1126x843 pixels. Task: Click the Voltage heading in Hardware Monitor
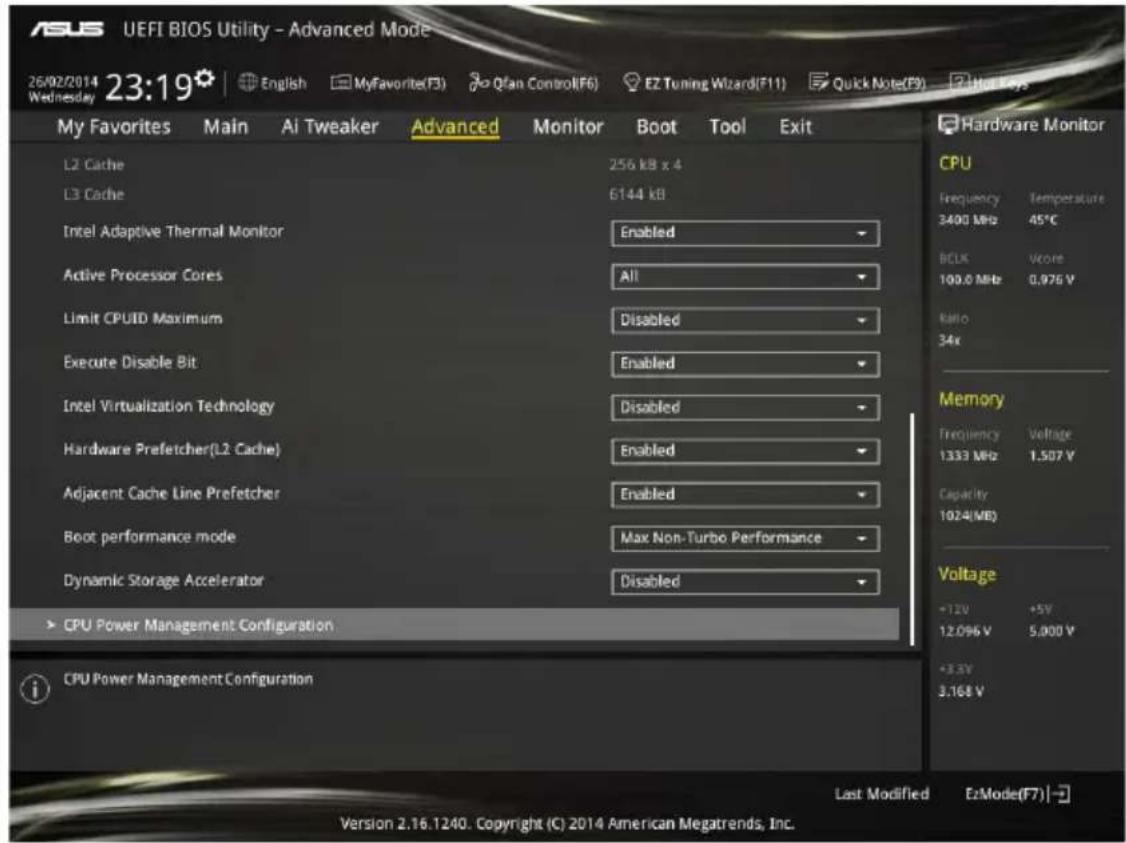[967, 575]
